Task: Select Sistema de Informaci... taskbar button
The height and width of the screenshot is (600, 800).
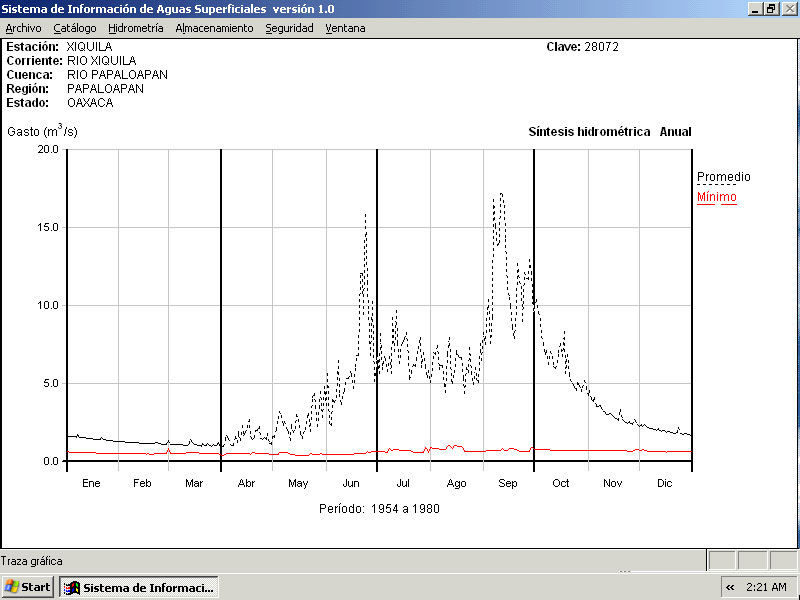Action: [x=138, y=587]
